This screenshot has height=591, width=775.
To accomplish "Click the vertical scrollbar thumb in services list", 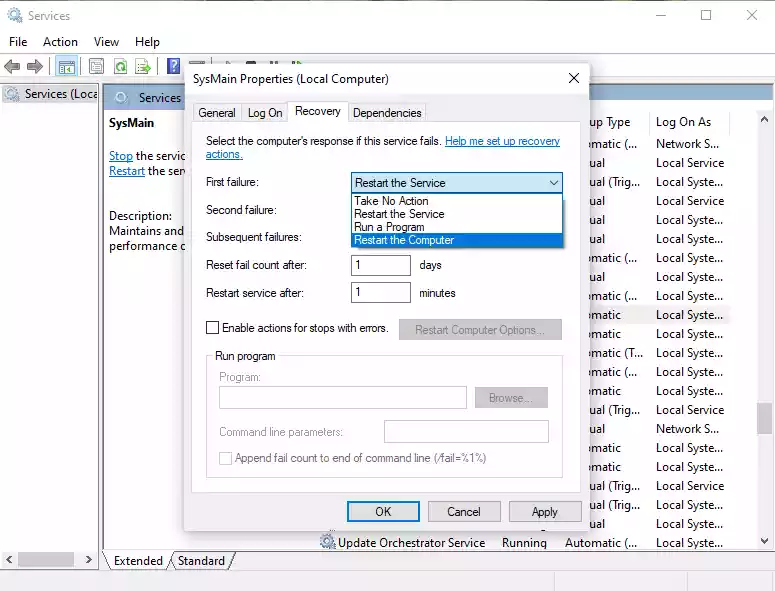I will [x=765, y=419].
